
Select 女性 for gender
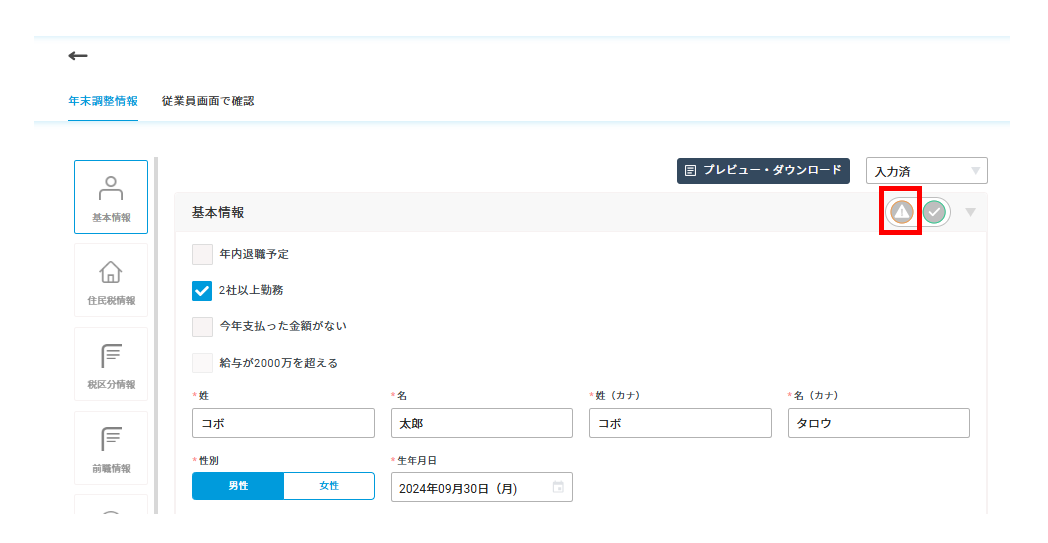coord(329,486)
